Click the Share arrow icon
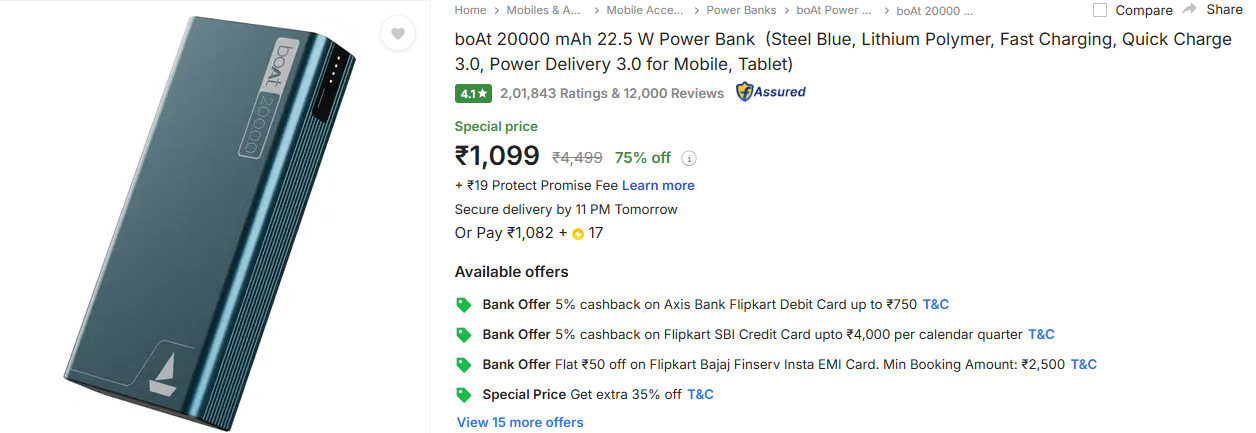This screenshot has height=433, width=1256. point(1189,9)
